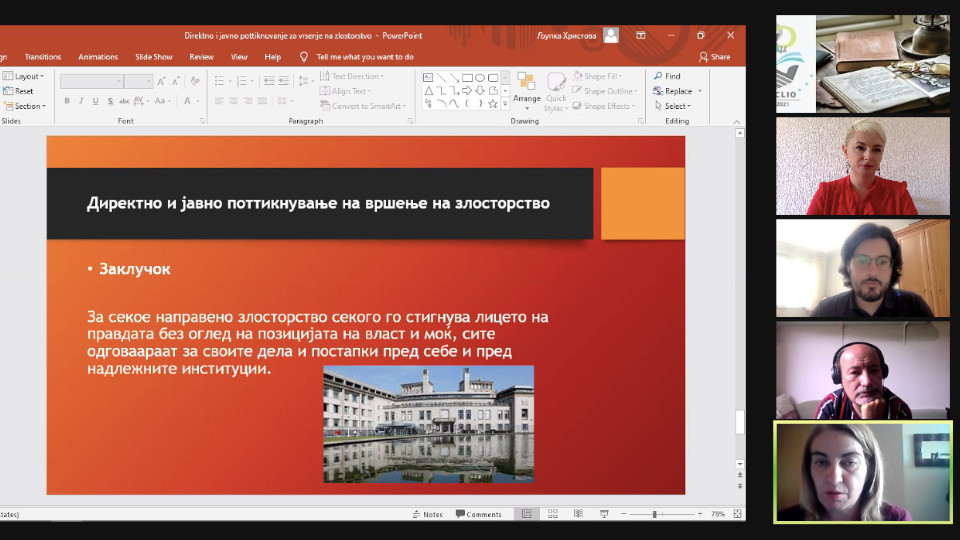Click the font name input box
The image size is (960, 540).
pyautogui.click(x=91, y=81)
